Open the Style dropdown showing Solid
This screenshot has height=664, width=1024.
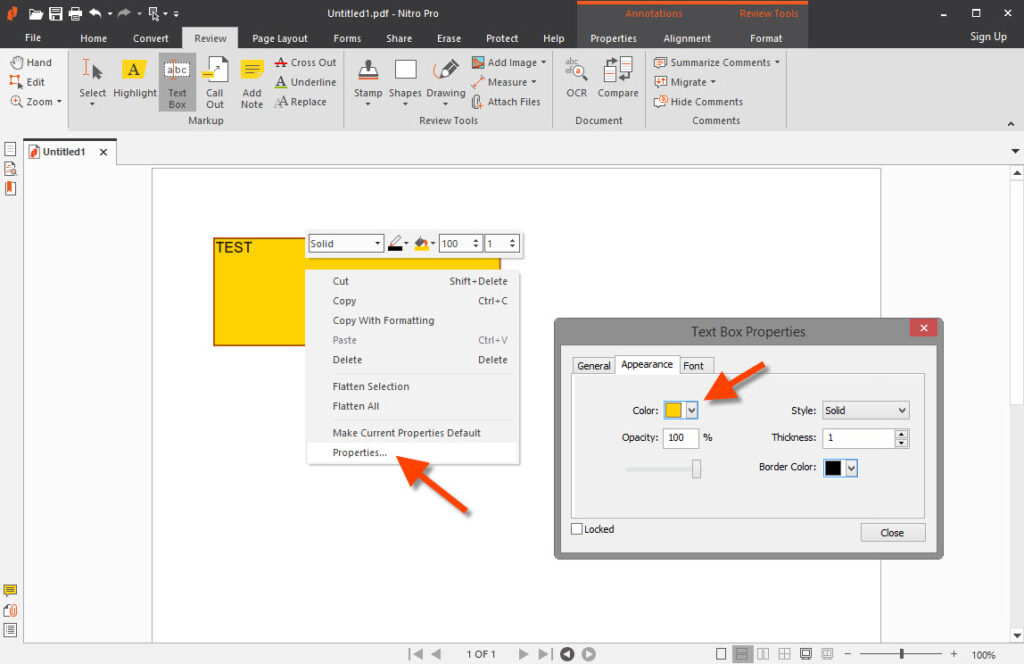pyautogui.click(x=864, y=410)
